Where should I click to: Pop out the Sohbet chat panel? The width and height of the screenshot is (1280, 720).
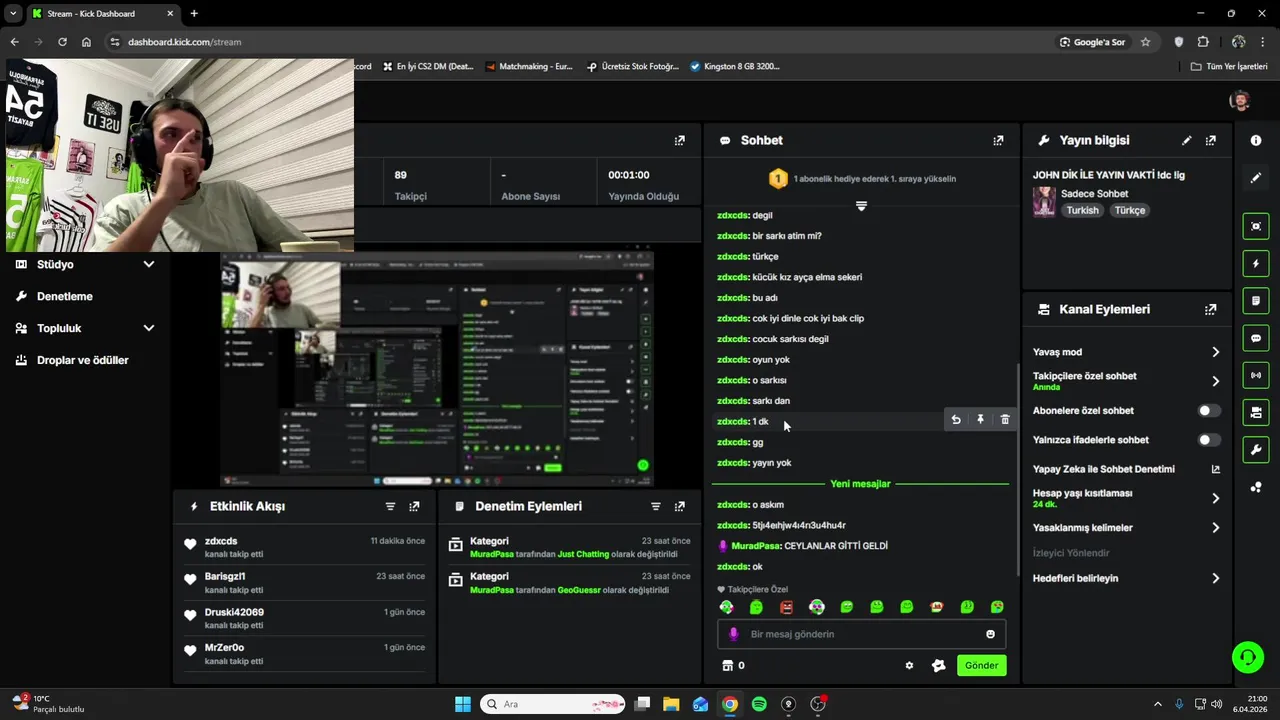pyautogui.click(x=998, y=141)
